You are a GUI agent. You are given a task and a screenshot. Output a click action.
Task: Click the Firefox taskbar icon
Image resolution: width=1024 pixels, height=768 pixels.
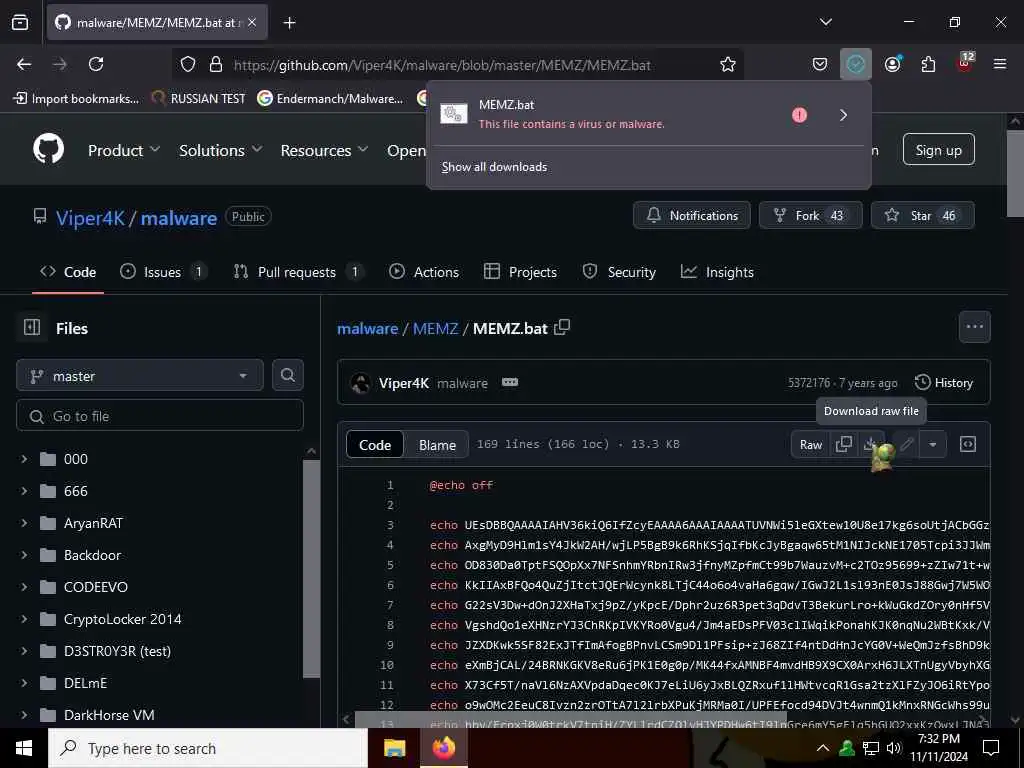coord(444,748)
